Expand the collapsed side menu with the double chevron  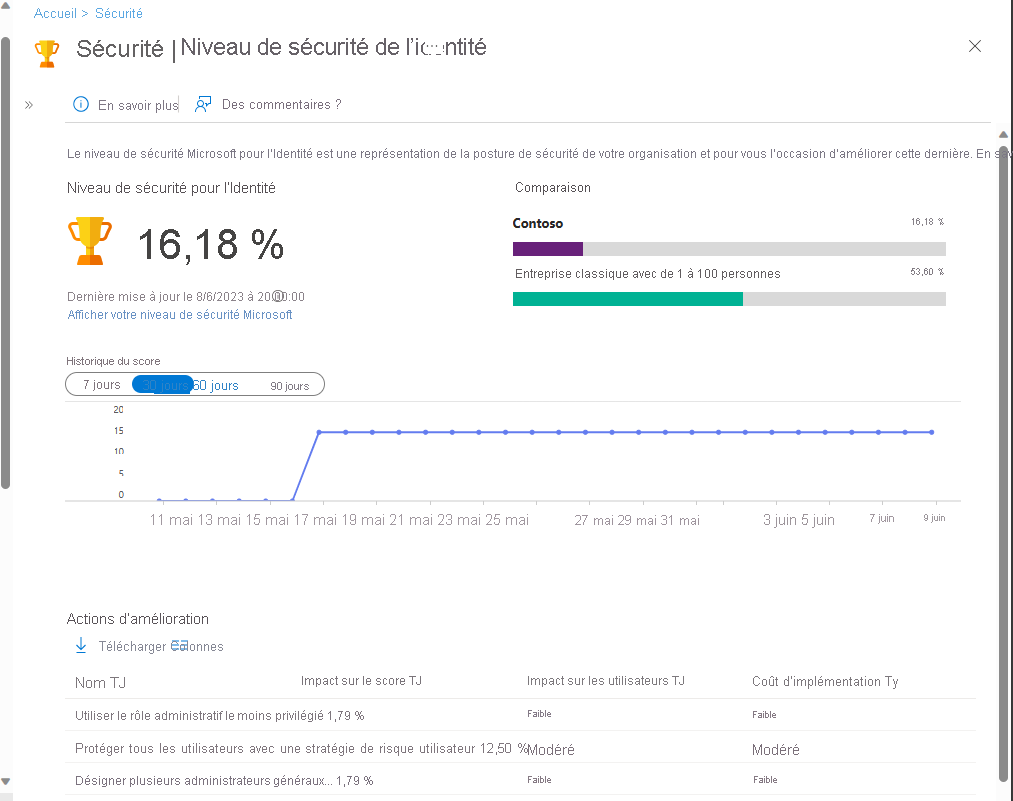coord(29,103)
